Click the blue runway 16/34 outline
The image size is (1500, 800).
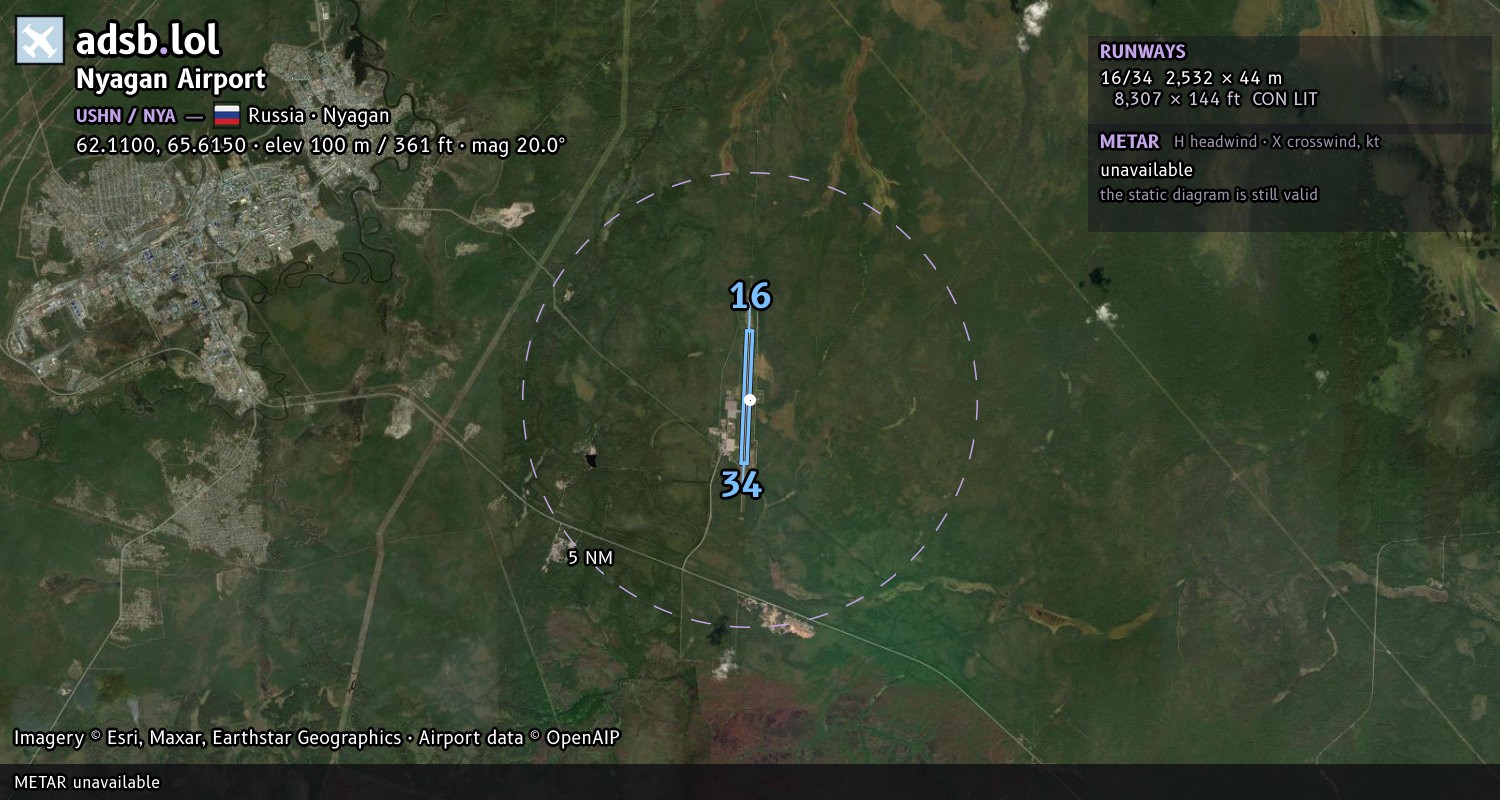coord(747,397)
